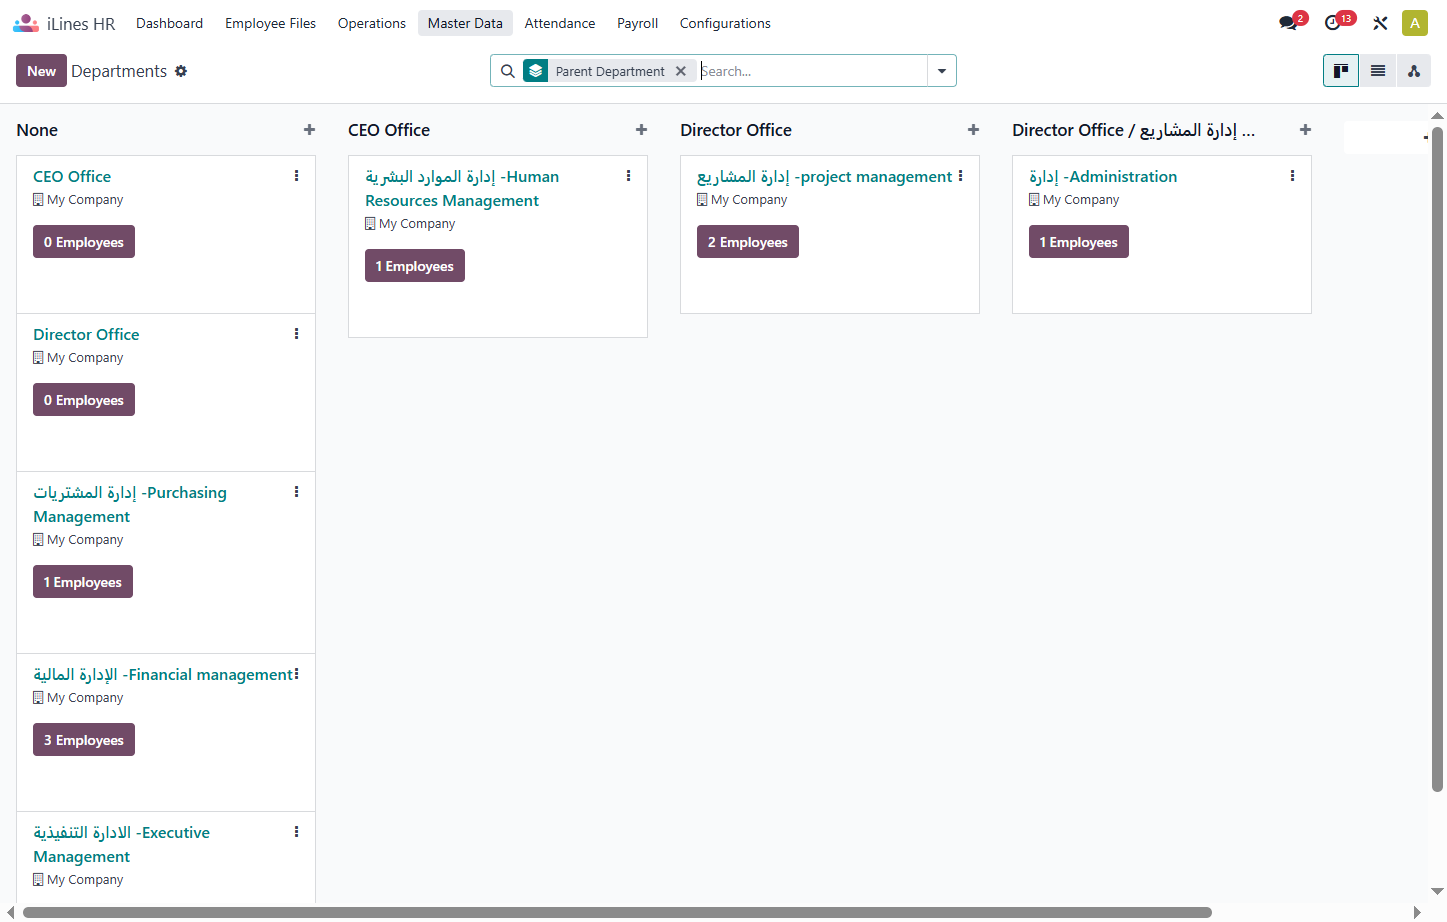Add a card in the last Director Office / column
Viewport: 1447px width, 922px height.
[x=1306, y=130]
